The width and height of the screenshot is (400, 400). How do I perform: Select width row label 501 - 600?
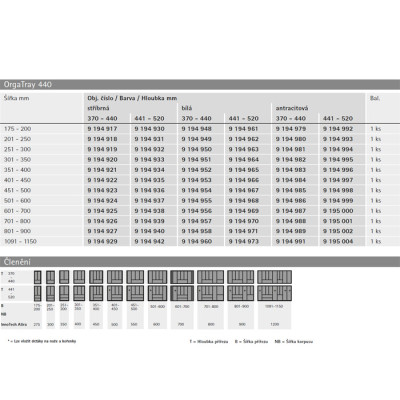[x=17, y=201]
